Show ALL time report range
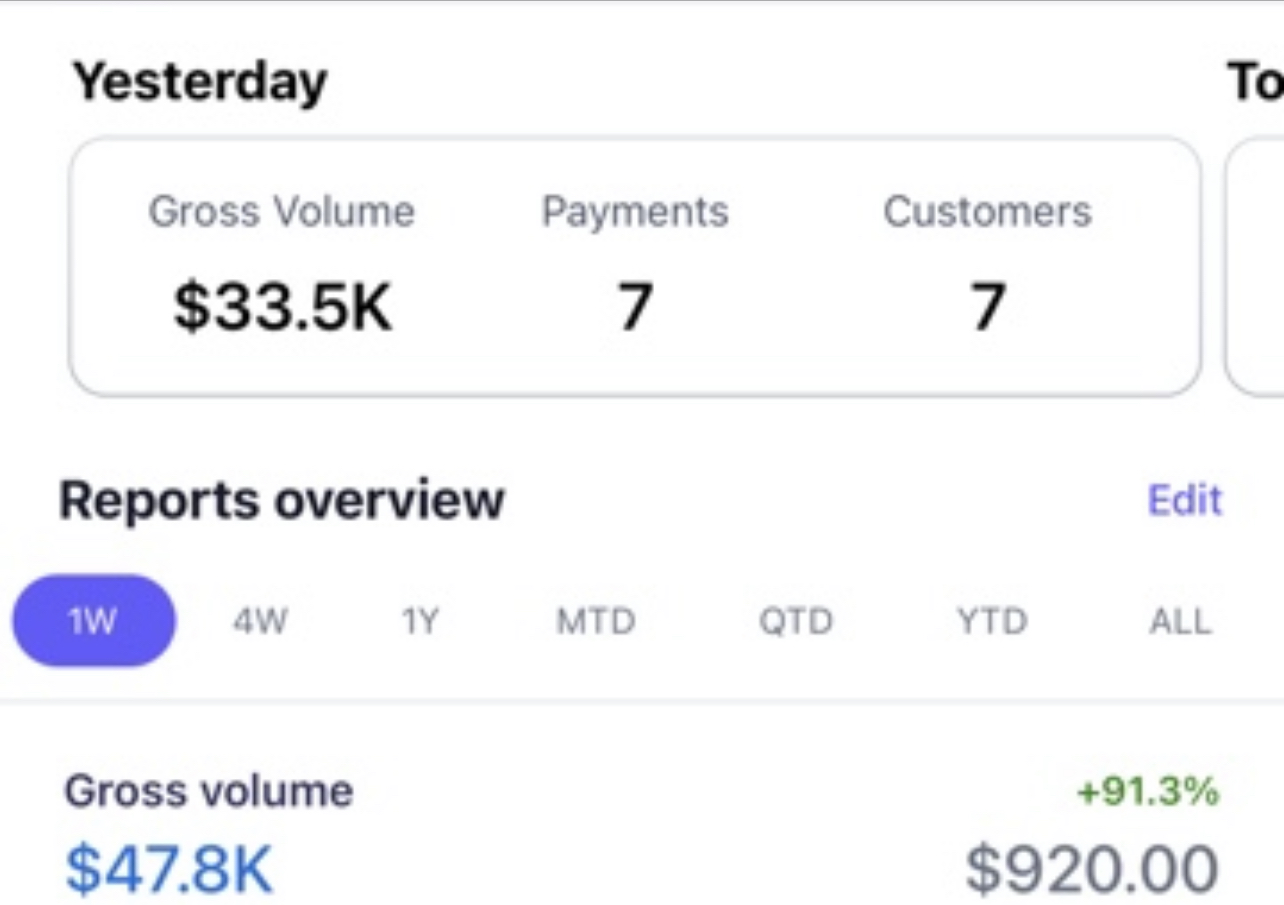 point(1180,622)
